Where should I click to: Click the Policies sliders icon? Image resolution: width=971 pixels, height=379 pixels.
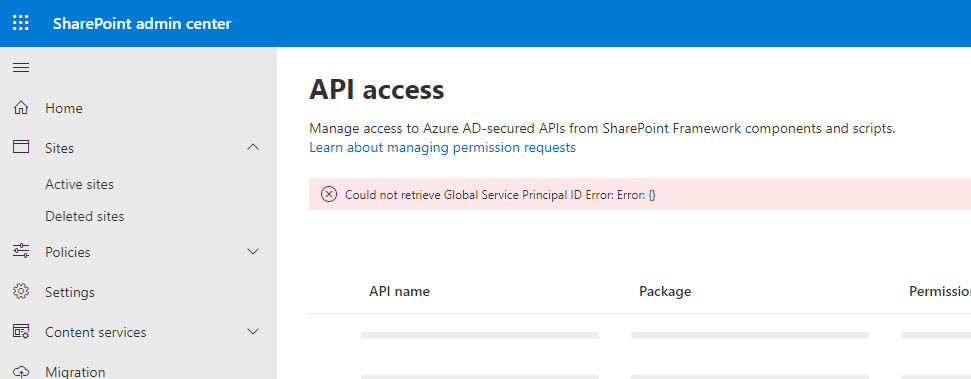(21, 251)
